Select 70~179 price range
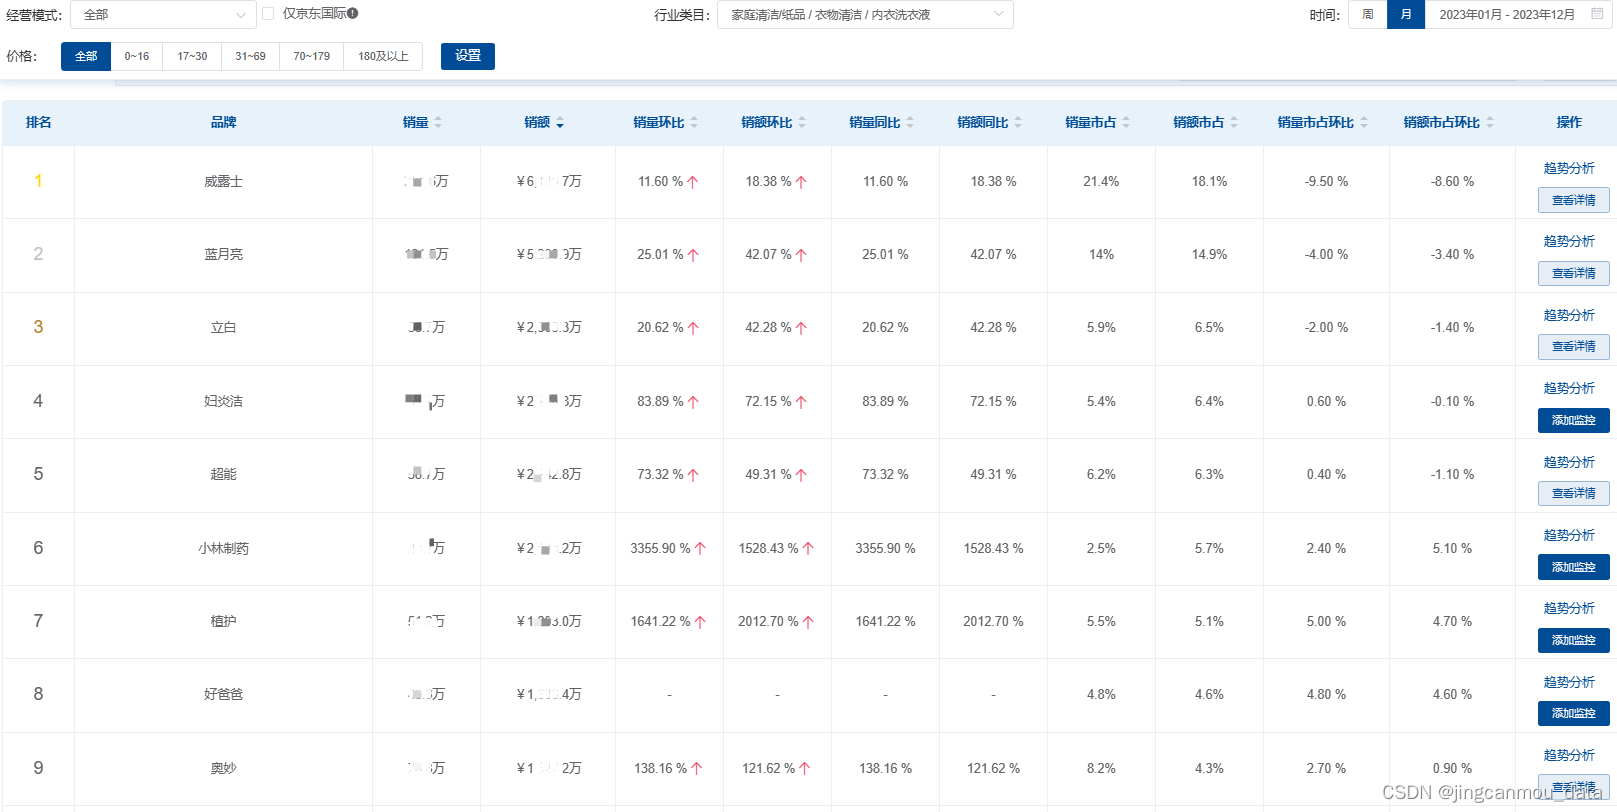Viewport: 1617px width, 812px height. click(311, 56)
